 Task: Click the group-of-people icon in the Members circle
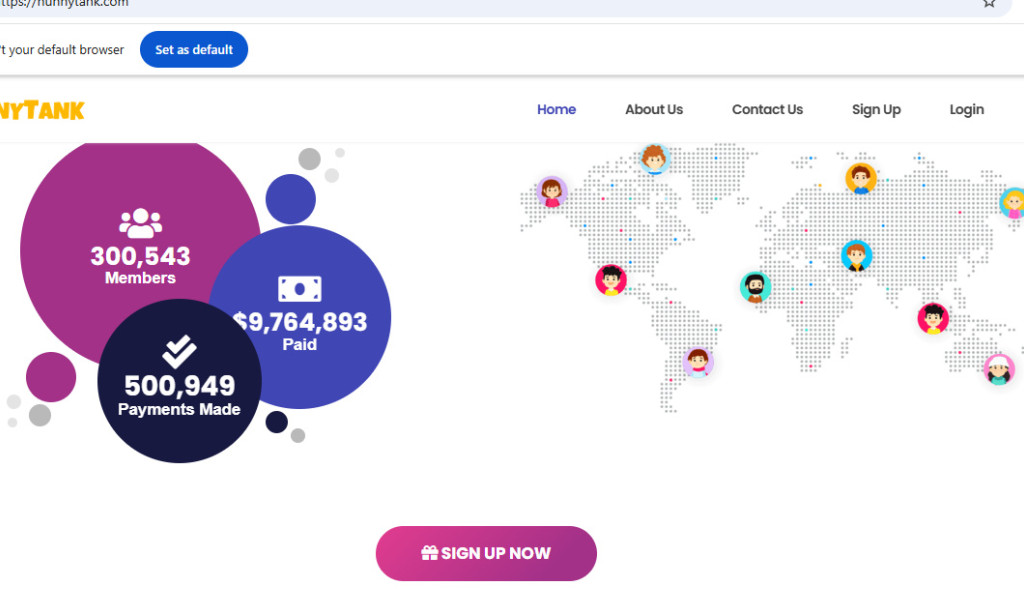[140, 222]
